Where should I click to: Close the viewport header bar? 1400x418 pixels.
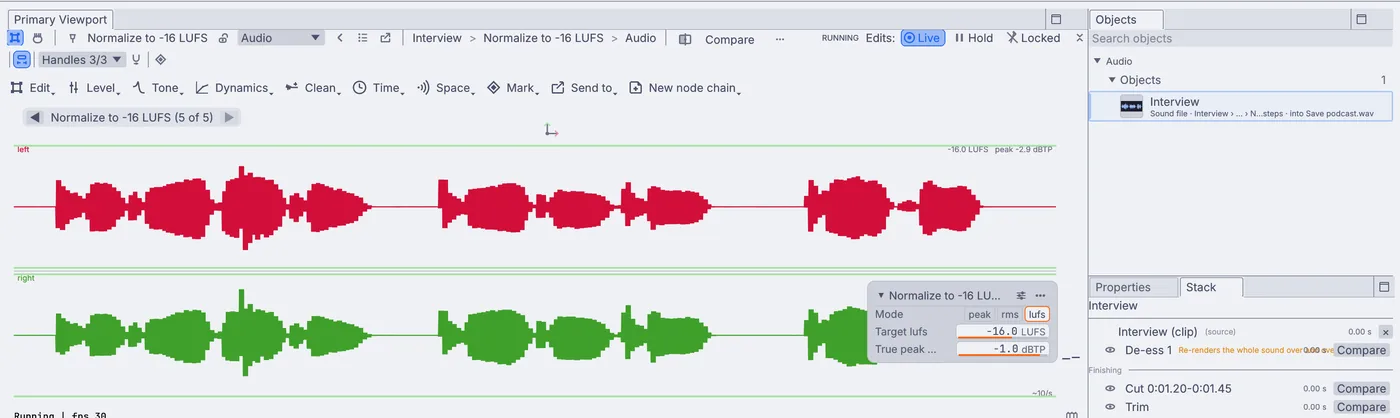click(x=1079, y=38)
